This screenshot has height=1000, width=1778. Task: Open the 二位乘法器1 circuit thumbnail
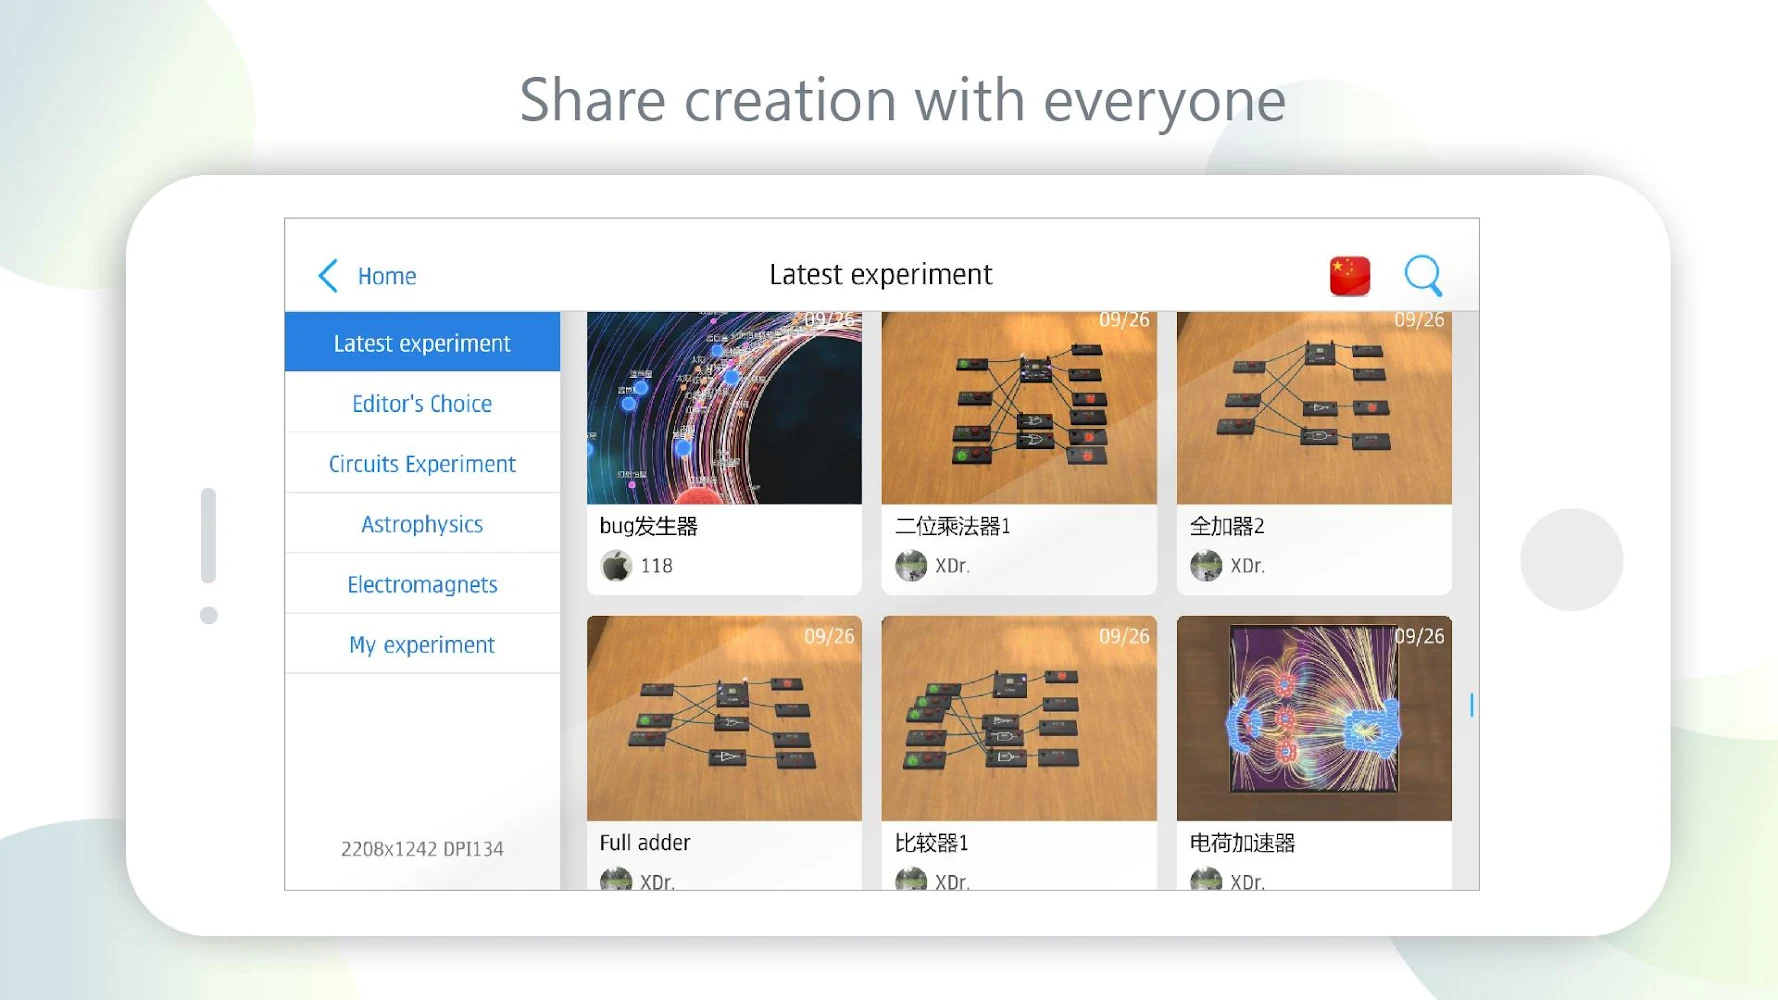pos(1019,408)
